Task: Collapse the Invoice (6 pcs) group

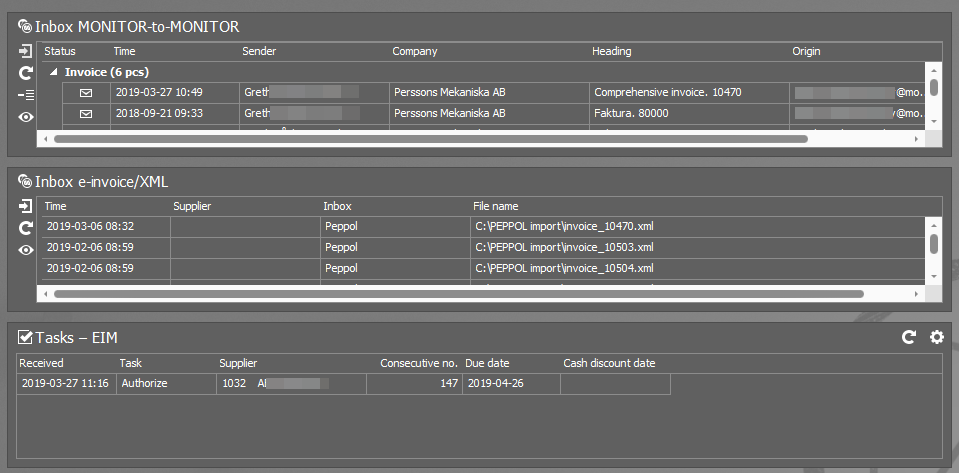Action: coord(53,73)
